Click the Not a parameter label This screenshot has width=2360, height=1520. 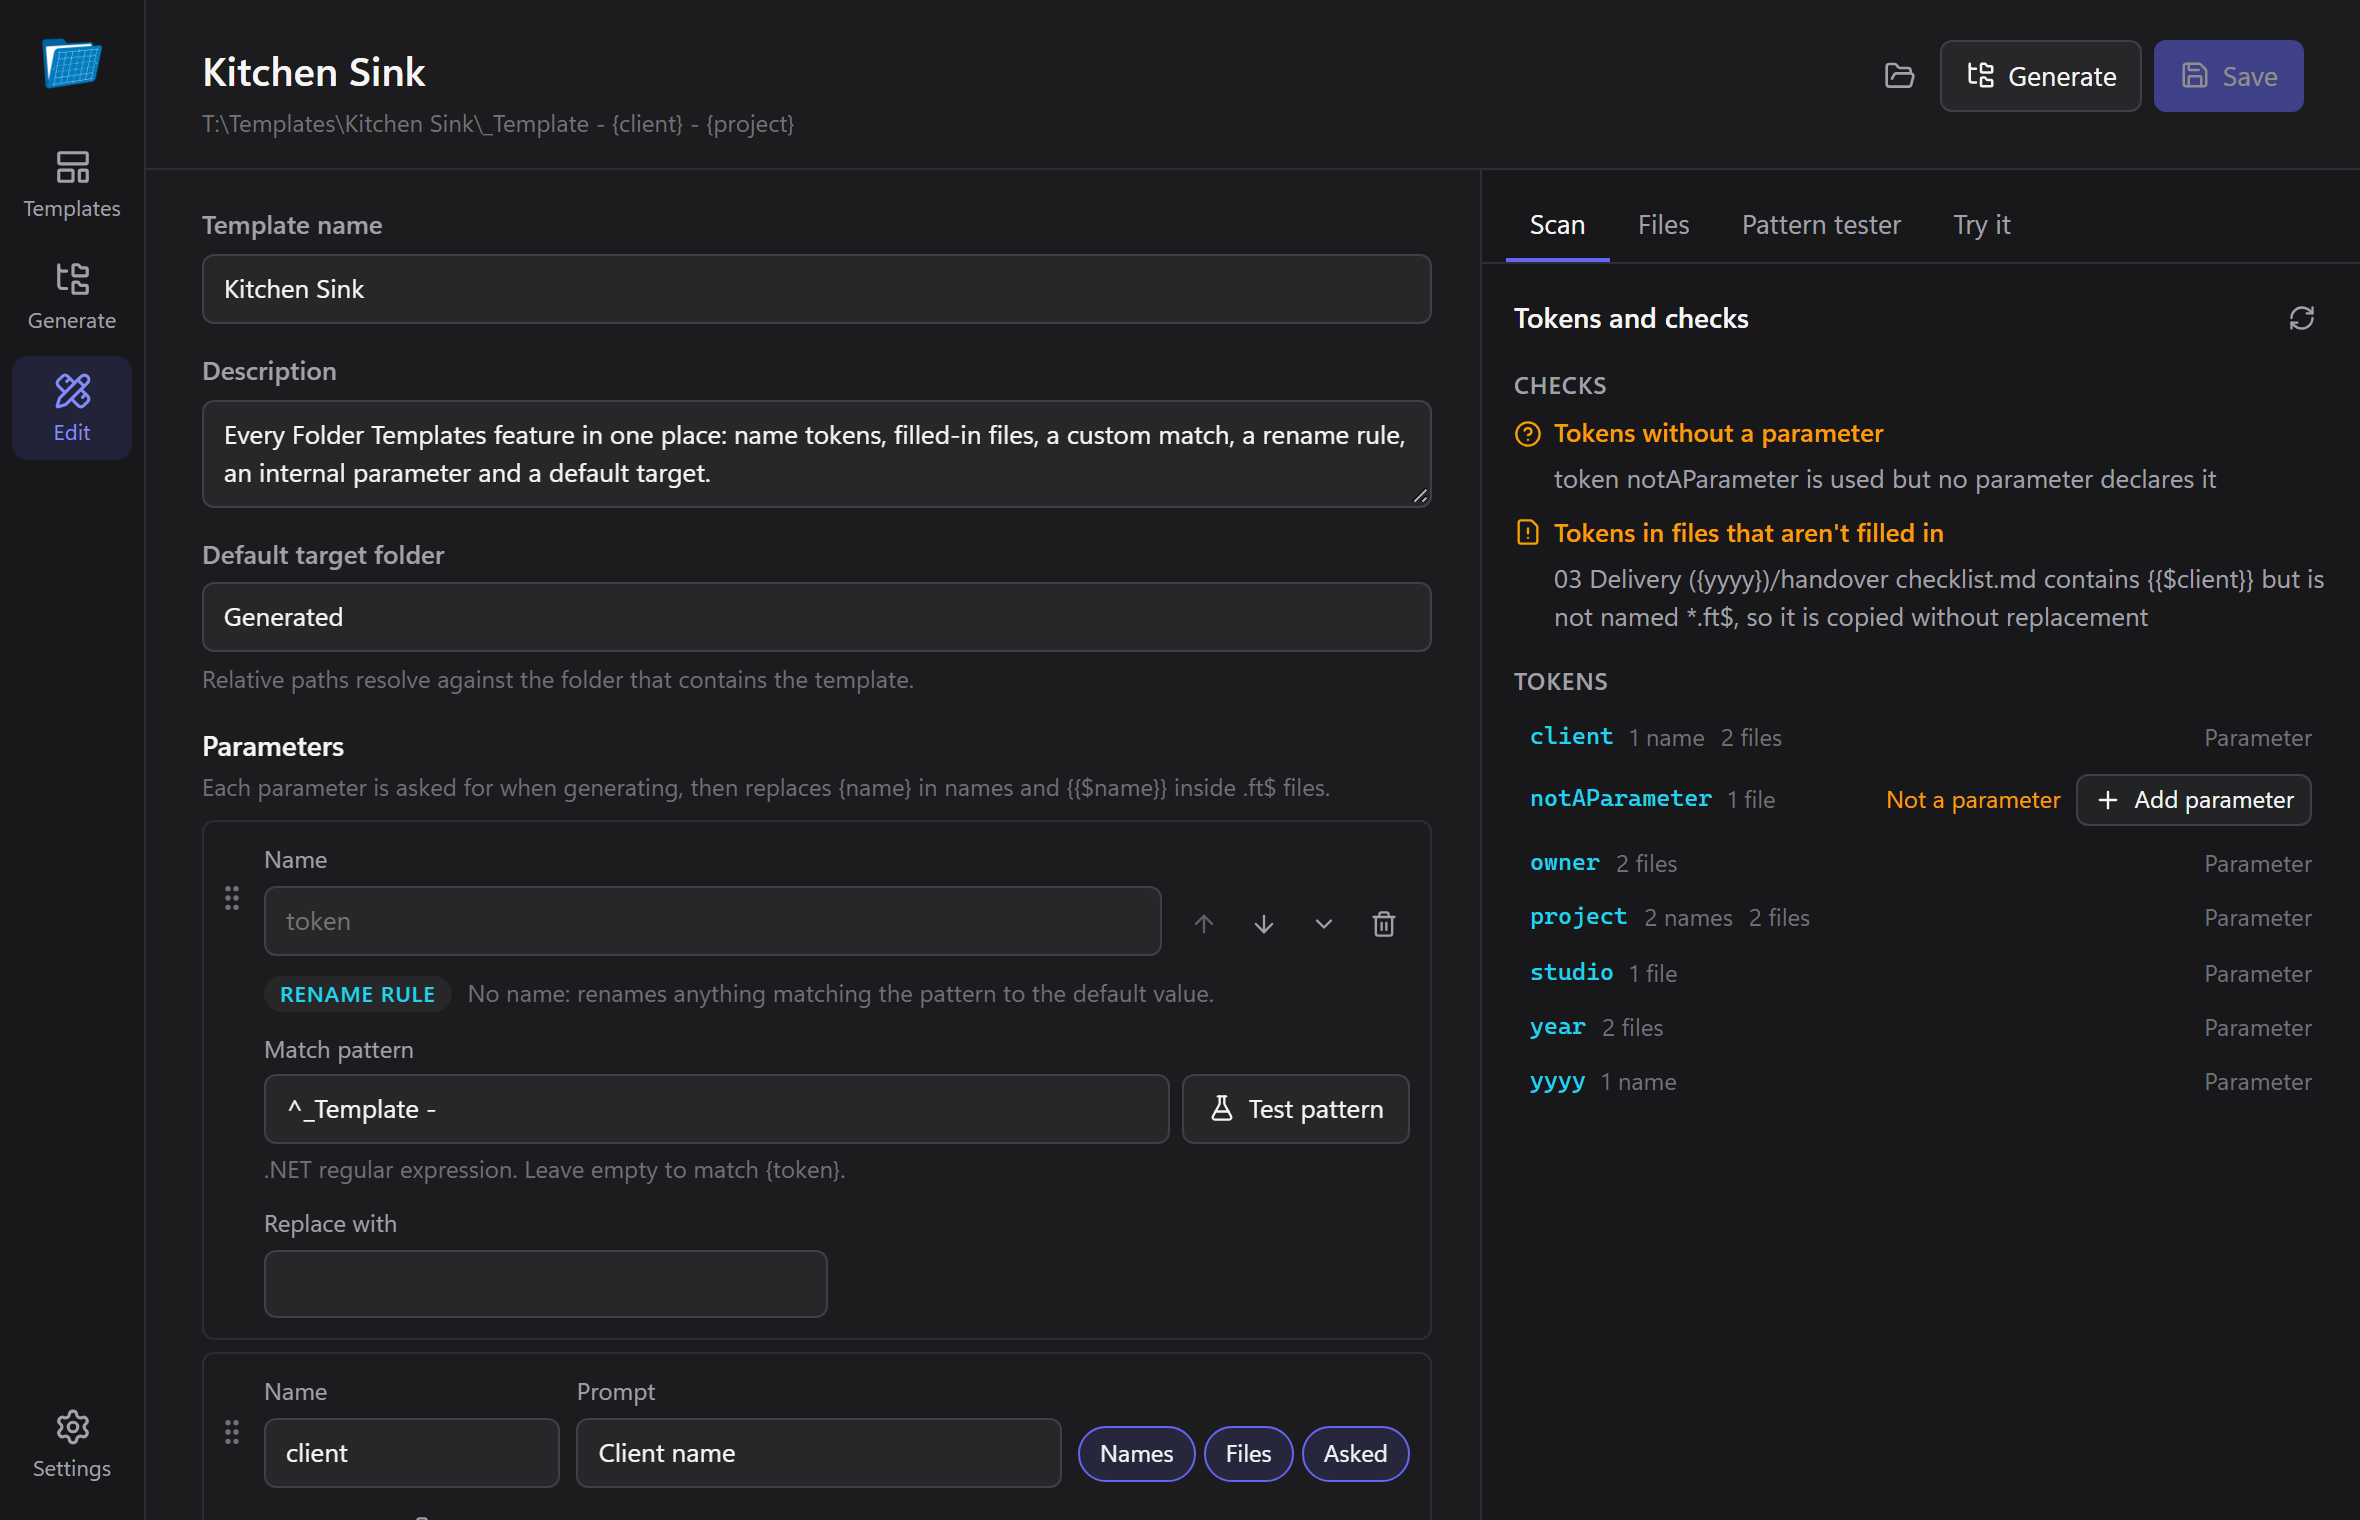(1973, 800)
